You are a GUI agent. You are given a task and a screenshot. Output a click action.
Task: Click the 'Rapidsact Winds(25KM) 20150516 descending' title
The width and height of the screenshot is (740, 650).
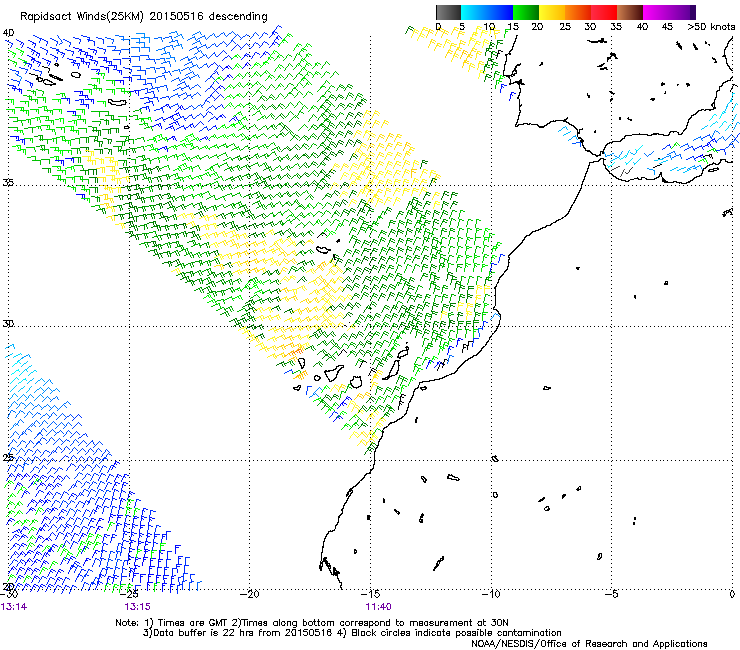(143, 17)
